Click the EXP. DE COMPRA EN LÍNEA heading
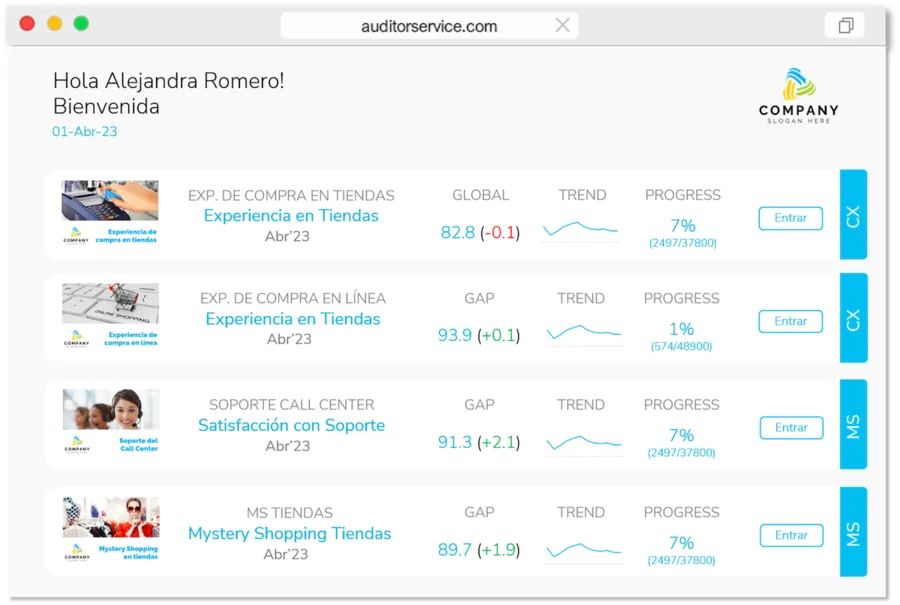The width and height of the screenshot is (900, 605). [x=293, y=298]
